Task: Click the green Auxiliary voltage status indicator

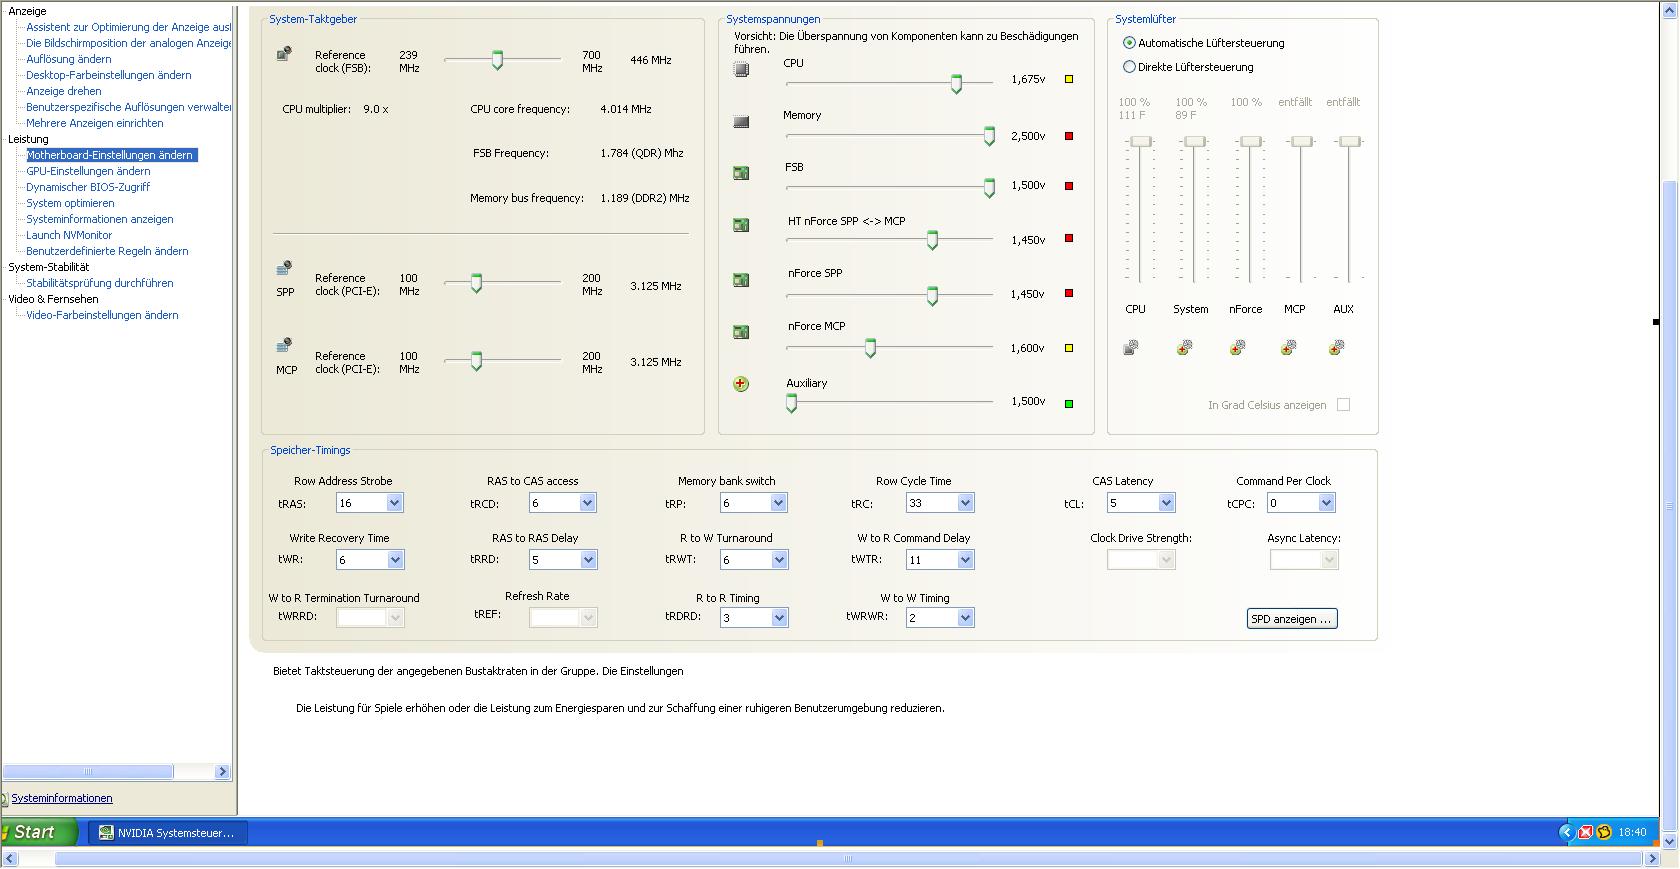Action: tap(1069, 404)
